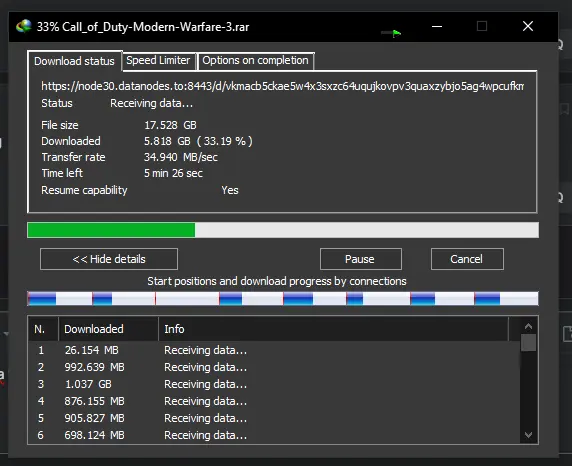Screen dimensions: 572x466
Task: Click the Resume capability Yes value
Action: pyautogui.click(x=230, y=190)
